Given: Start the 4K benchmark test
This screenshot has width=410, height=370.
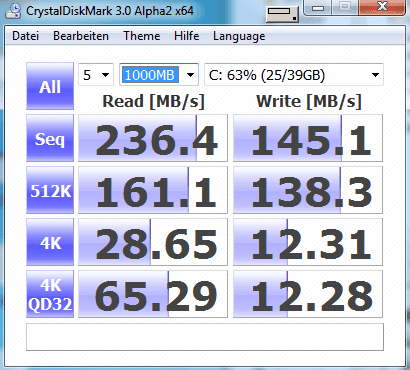Looking at the screenshot, I should click(x=50, y=242).
